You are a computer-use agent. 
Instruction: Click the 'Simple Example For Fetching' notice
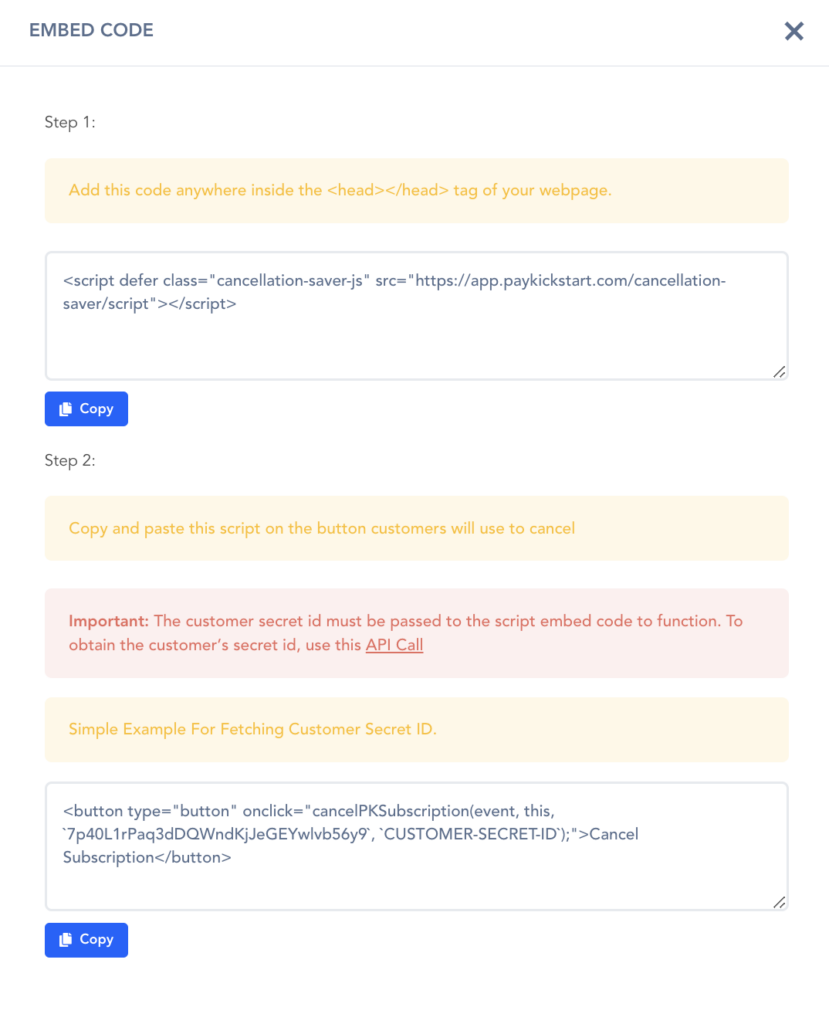(252, 729)
